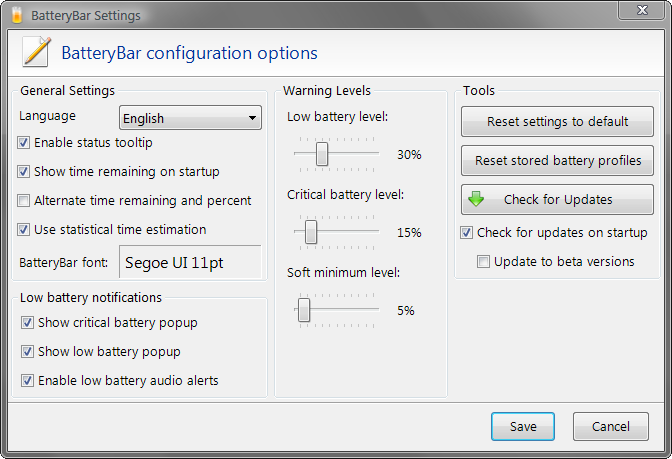Enable Alternate time remaining and percent

(24, 201)
